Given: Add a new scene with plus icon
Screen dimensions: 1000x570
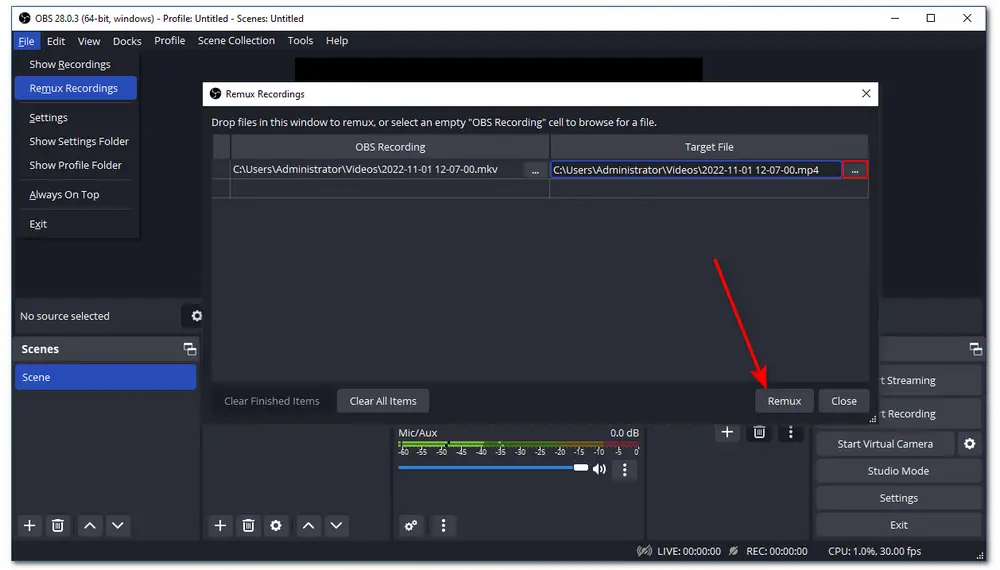Looking at the screenshot, I should (x=29, y=525).
